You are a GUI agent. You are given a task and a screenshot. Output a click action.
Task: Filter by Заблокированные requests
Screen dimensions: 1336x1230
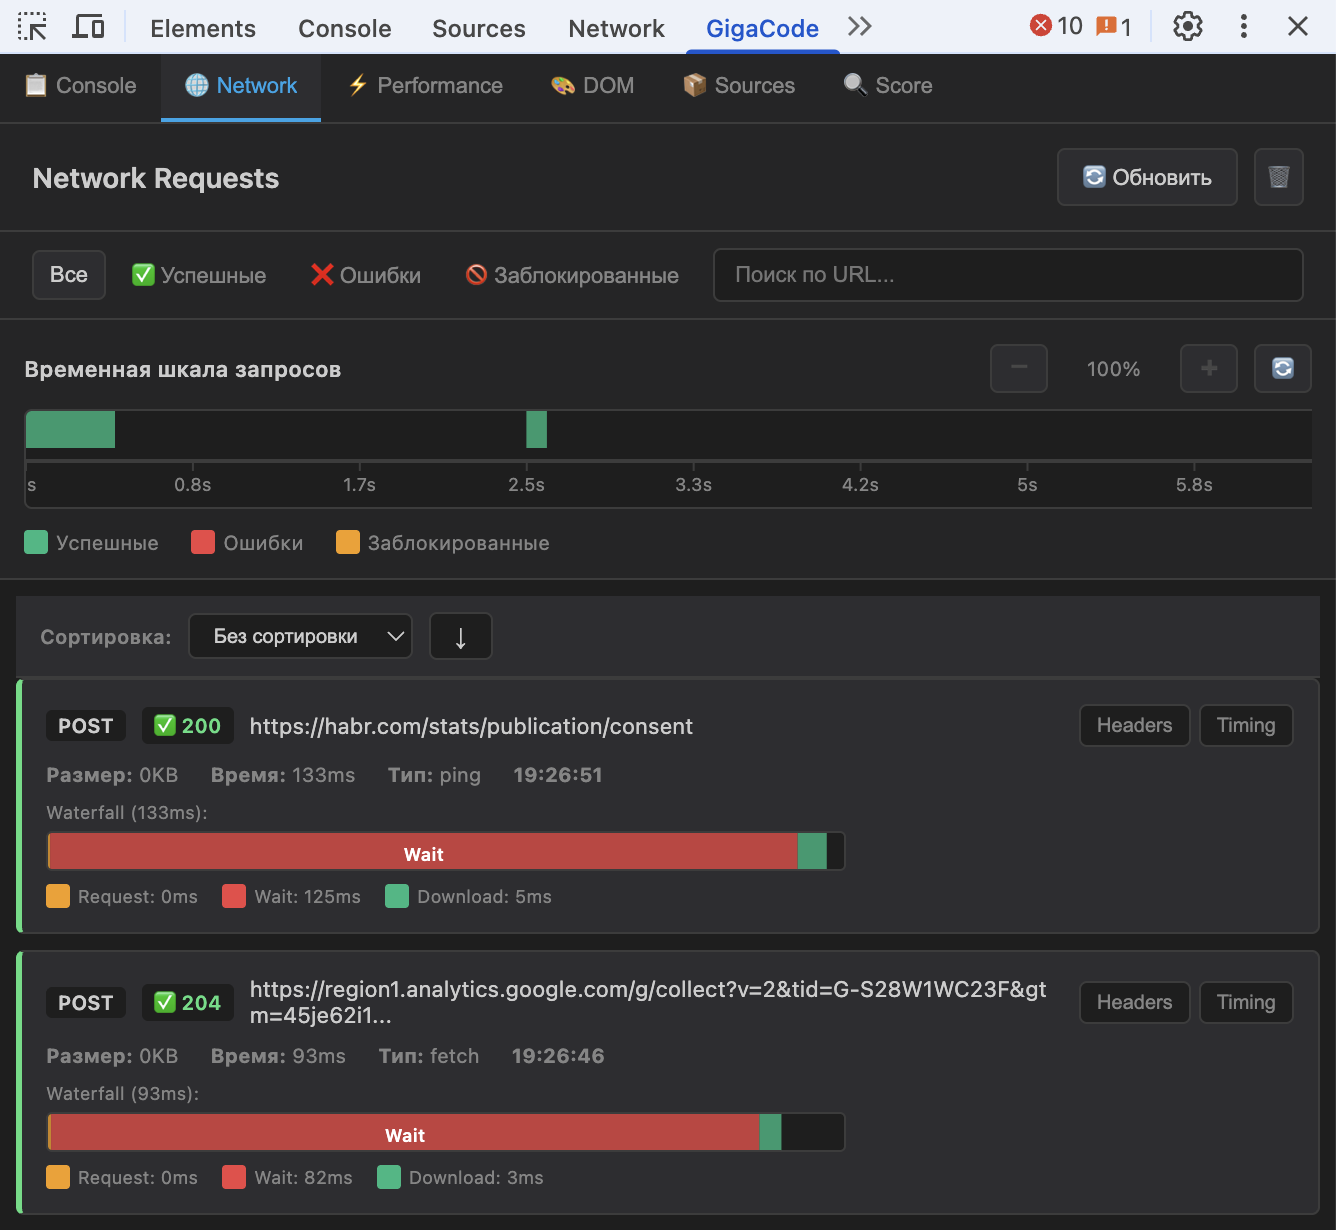click(x=571, y=275)
